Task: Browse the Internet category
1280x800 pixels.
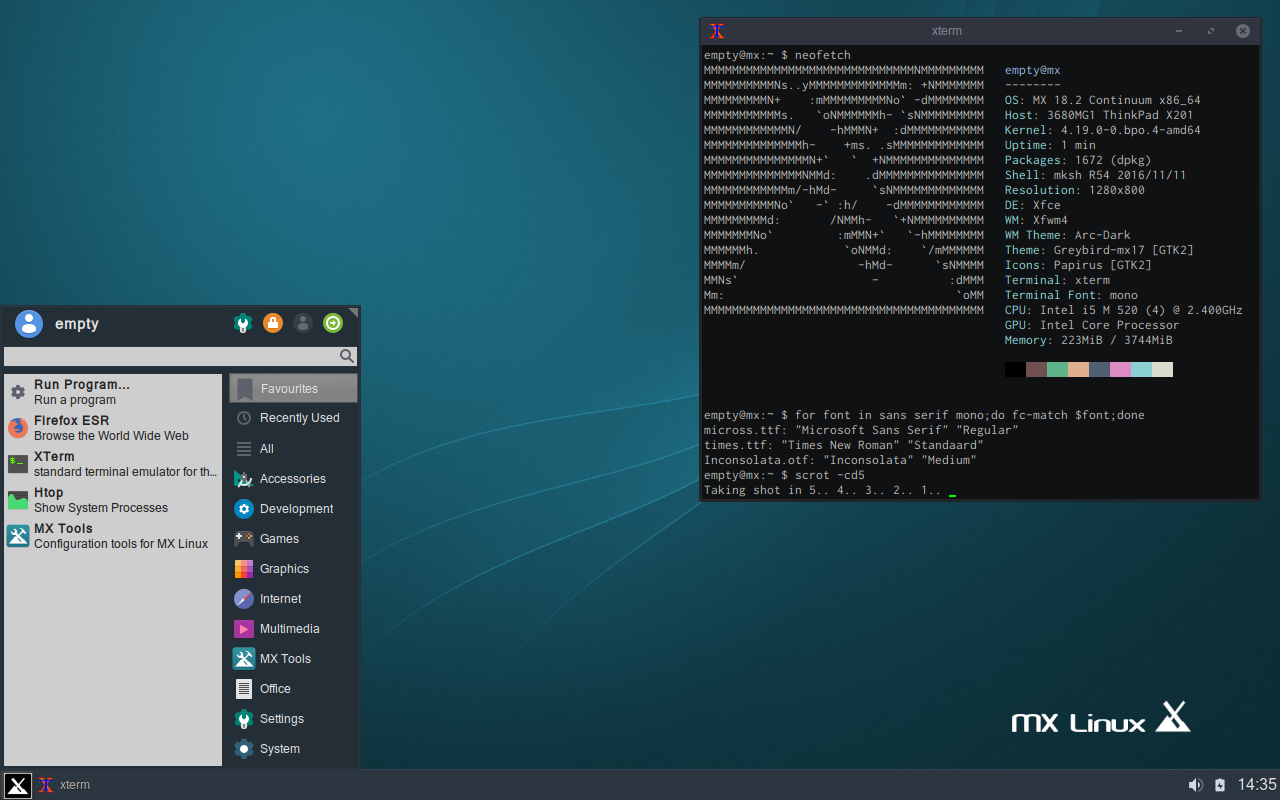Action: point(293,599)
